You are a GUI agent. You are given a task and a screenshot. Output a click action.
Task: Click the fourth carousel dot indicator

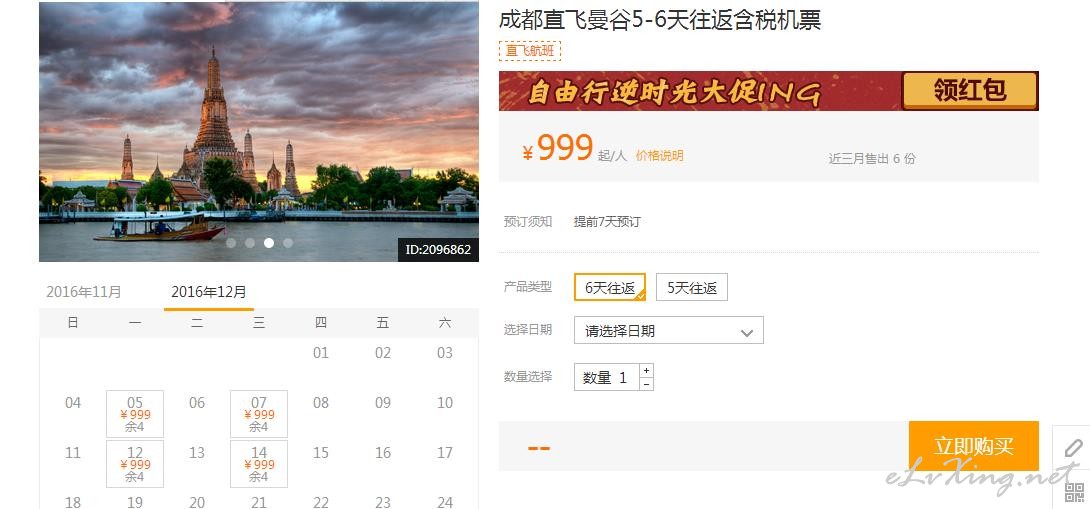pos(288,243)
